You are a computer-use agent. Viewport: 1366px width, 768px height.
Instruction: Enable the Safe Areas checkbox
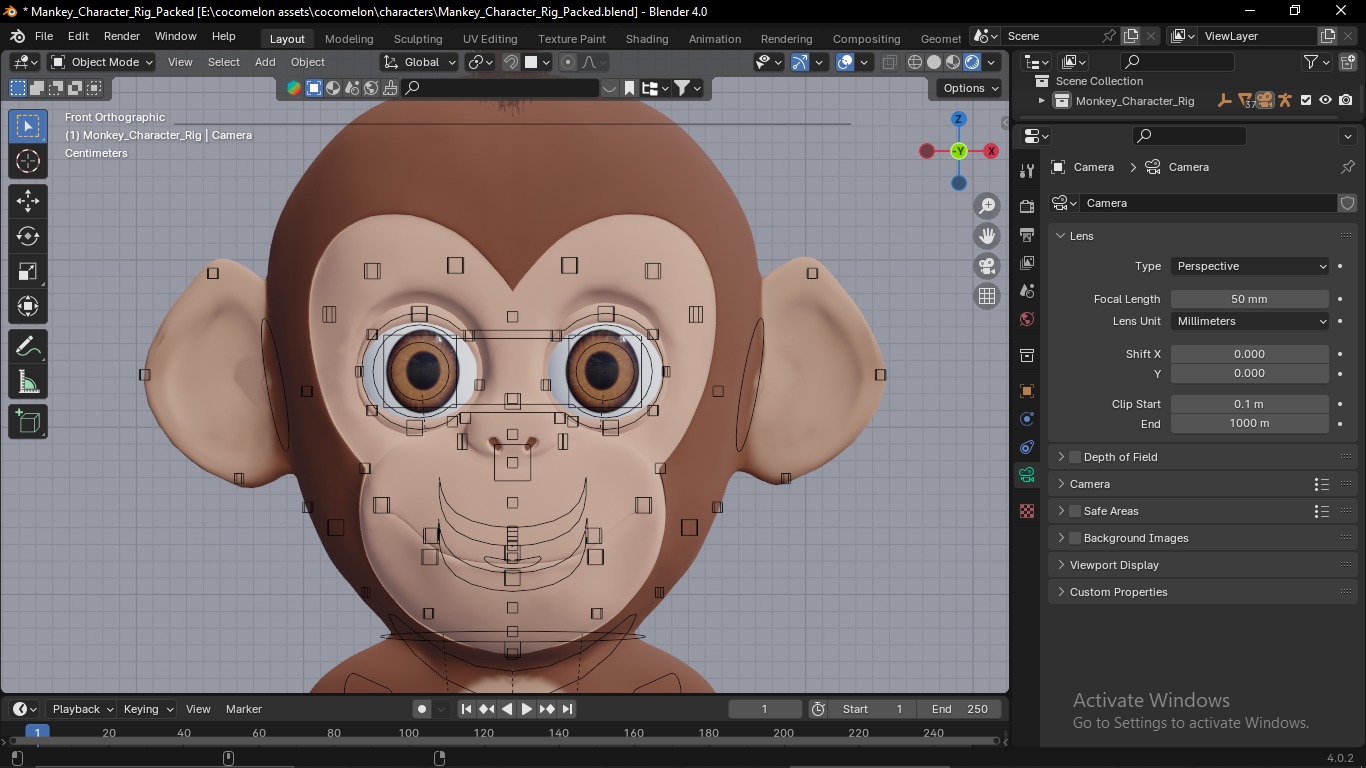[x=1075, y=511]
